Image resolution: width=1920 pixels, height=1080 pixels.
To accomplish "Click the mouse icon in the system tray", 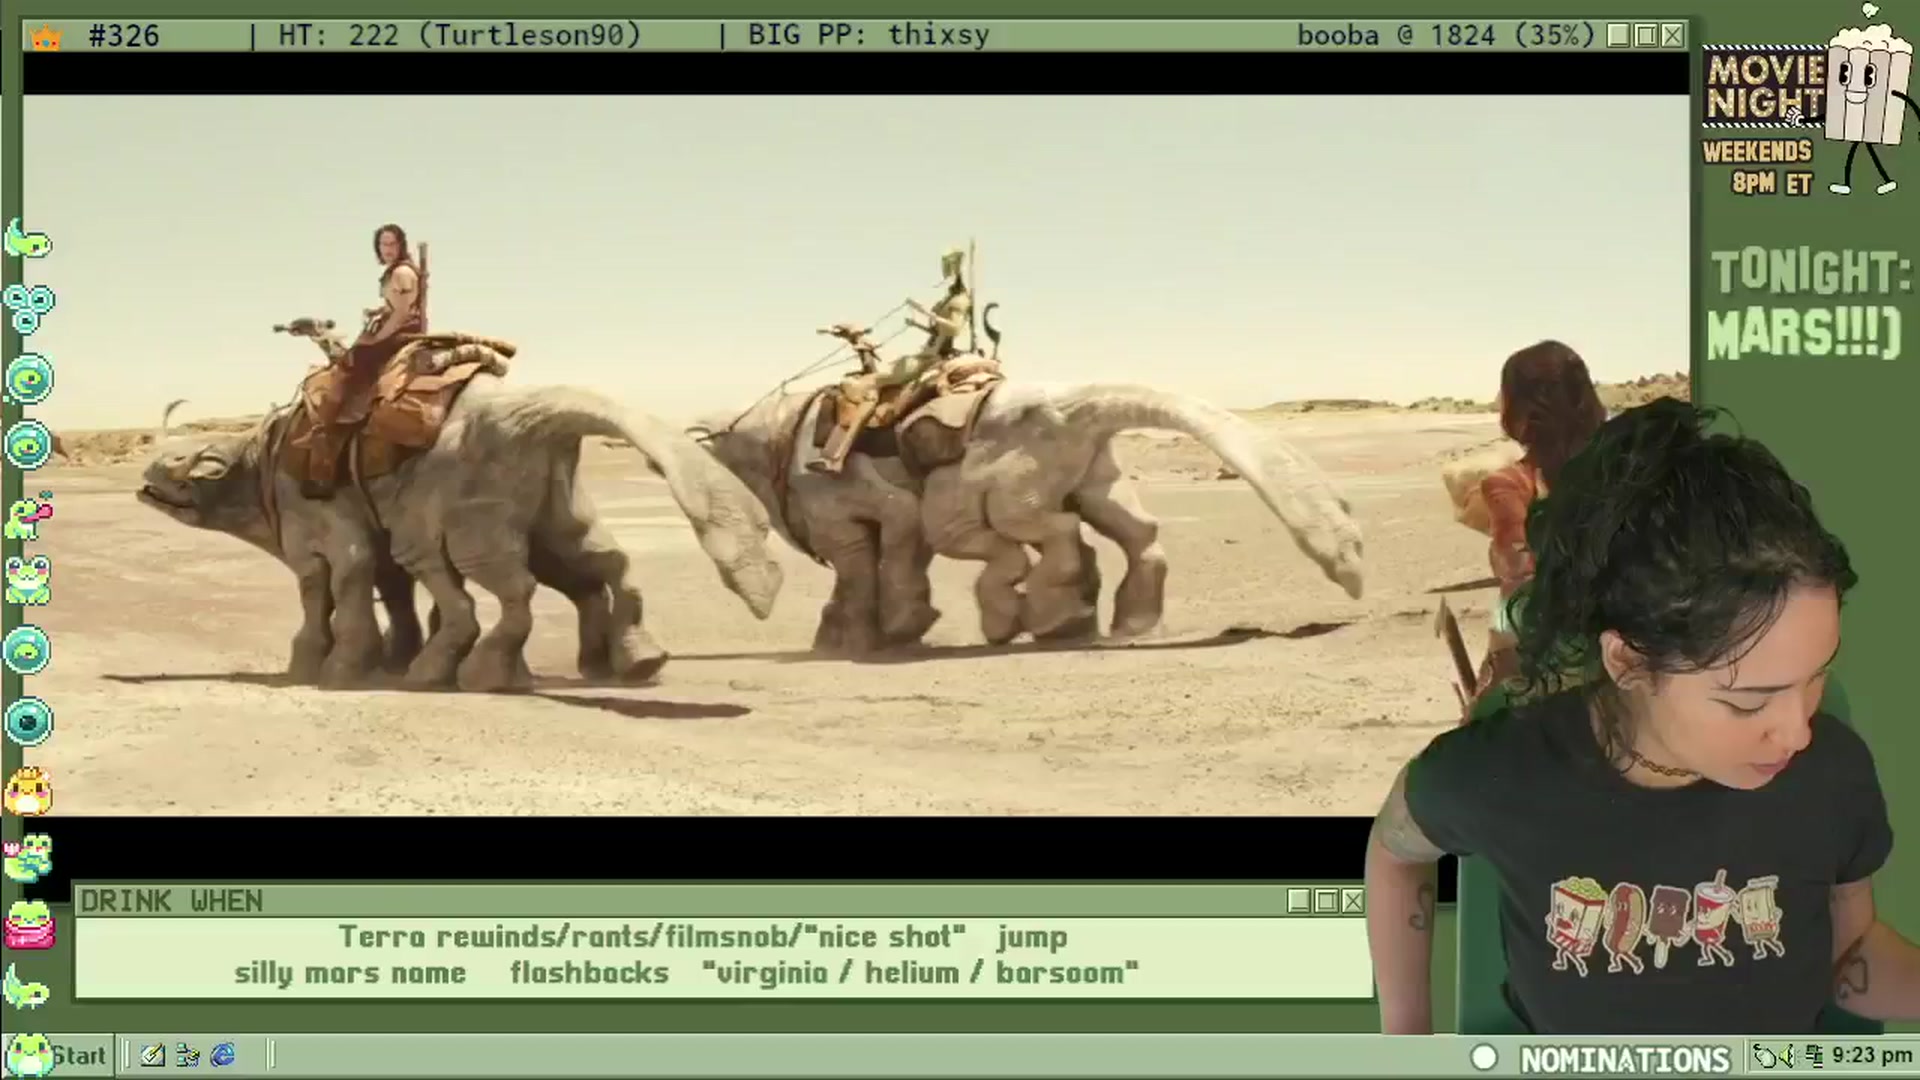I will coord(1767,1056).
